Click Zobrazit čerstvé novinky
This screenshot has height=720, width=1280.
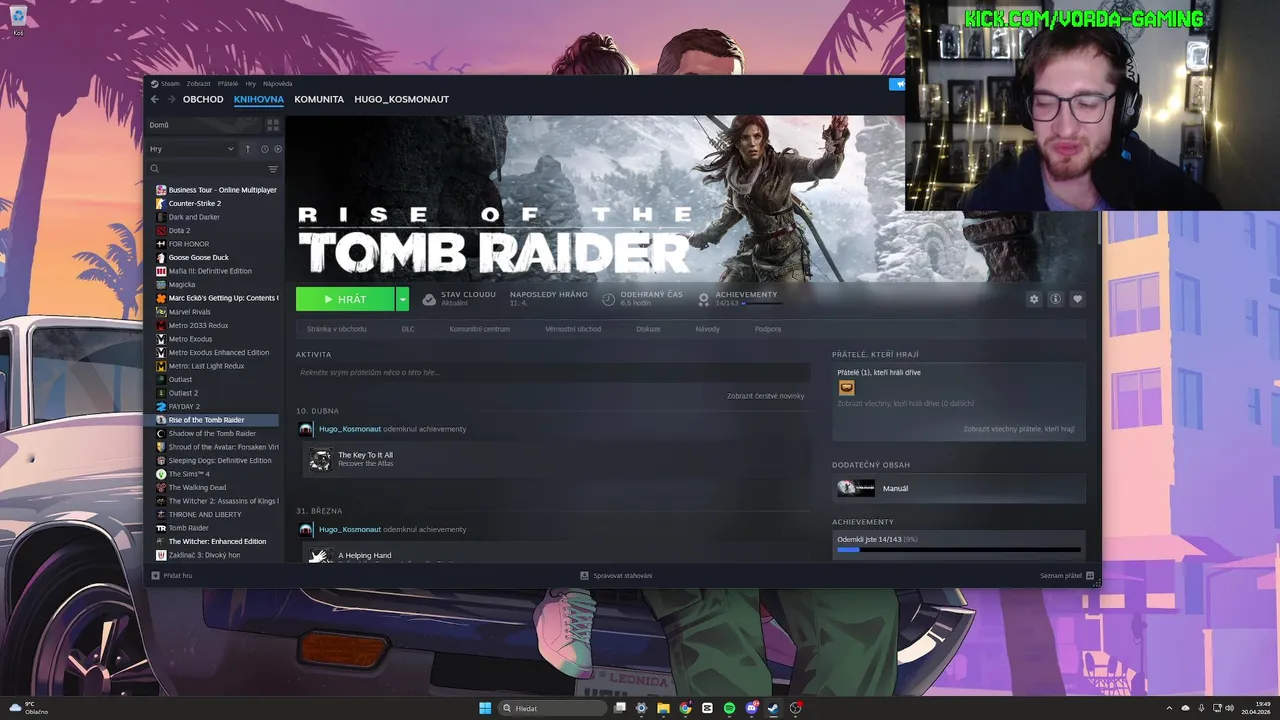point(765,396)
